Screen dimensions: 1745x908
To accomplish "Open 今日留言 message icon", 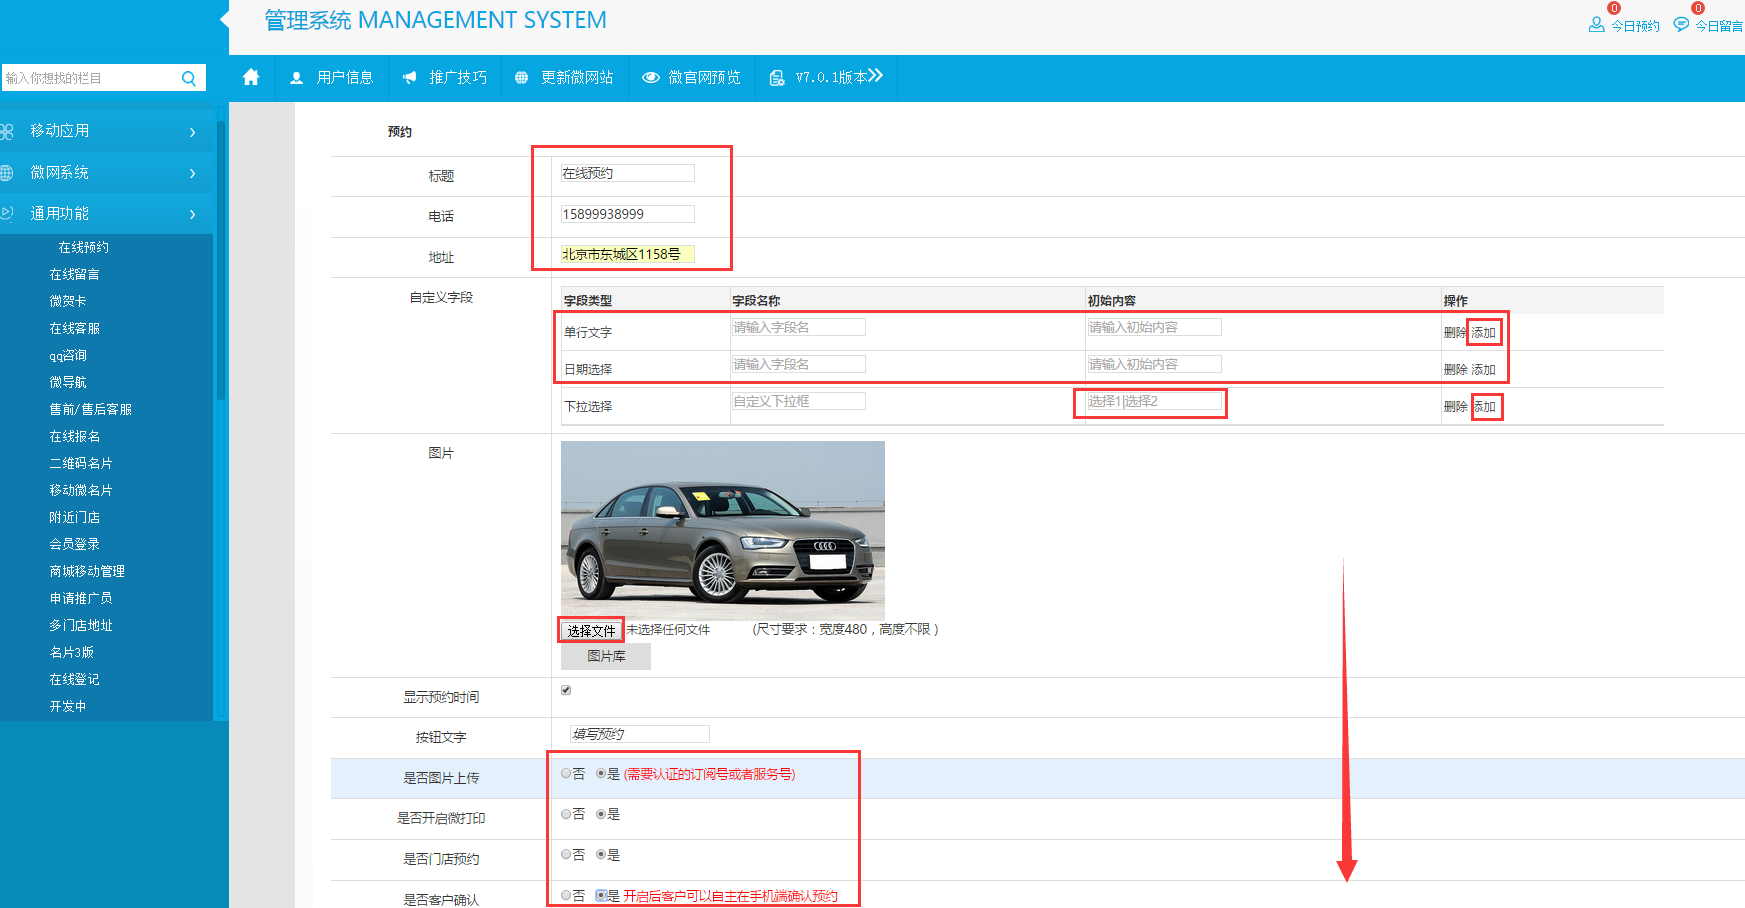I will click(x=1681, y=25).
